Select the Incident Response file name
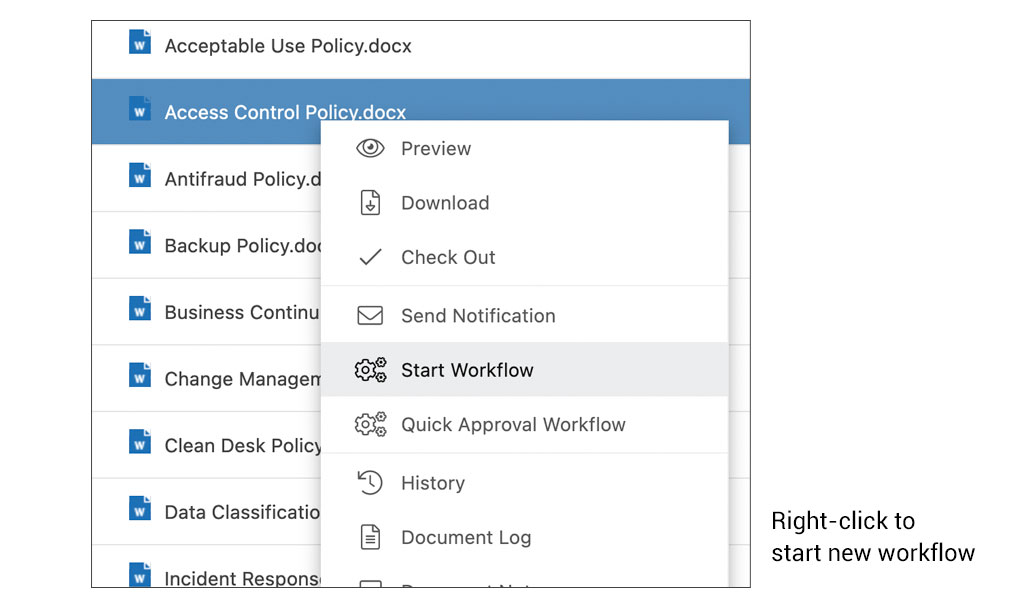Image resolution: width=1024 pixels, height=614 pixels. tap(242, 578)
